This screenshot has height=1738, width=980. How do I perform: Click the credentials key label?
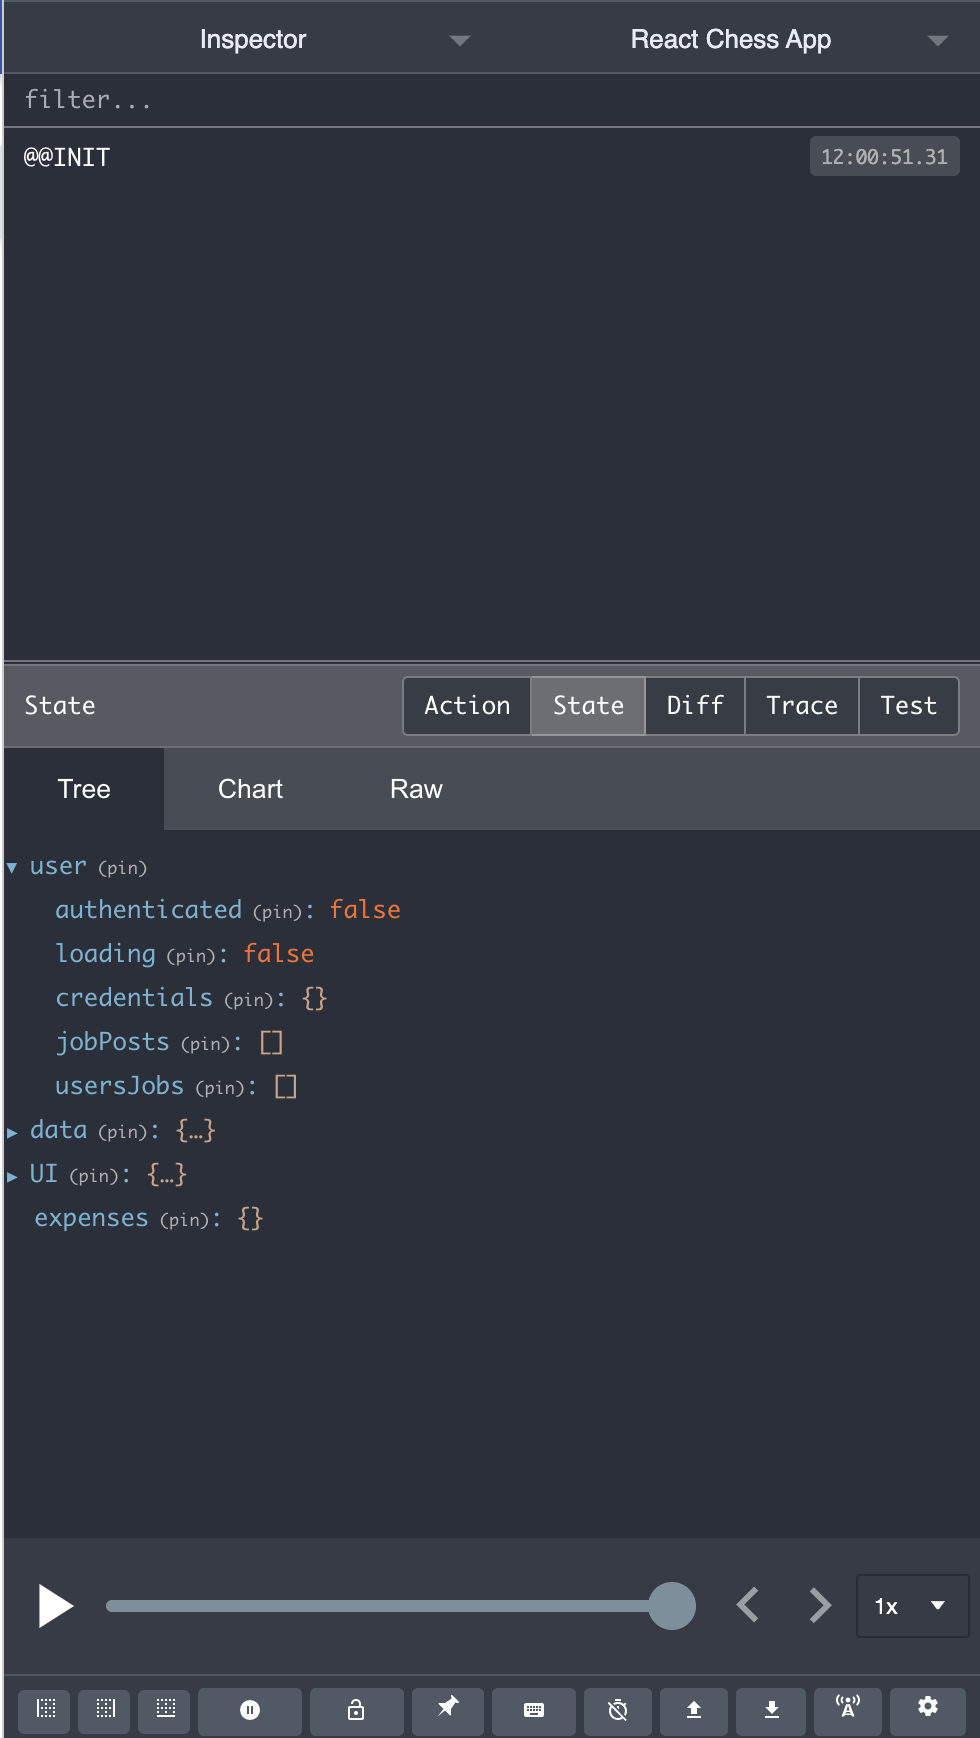pyautogui.click(x=134, y=998)
